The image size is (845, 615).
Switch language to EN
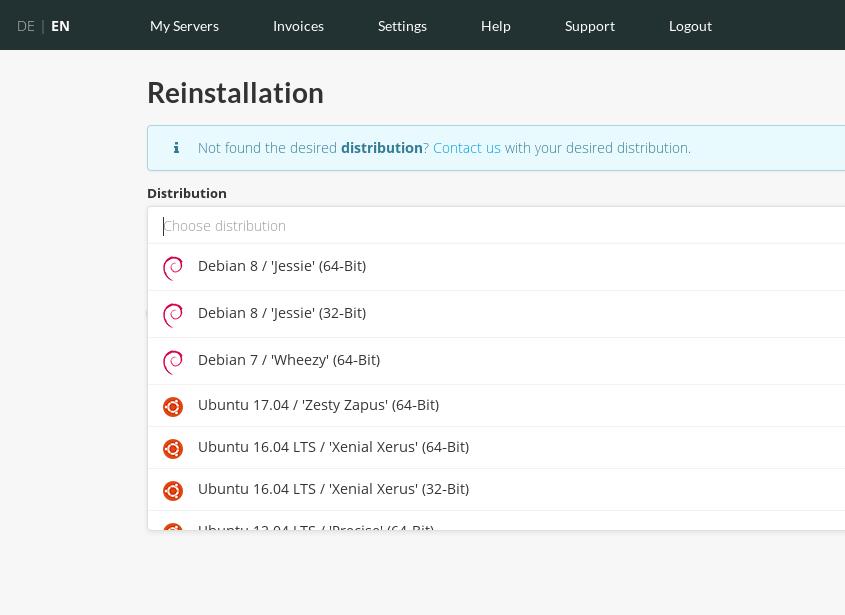60,26
